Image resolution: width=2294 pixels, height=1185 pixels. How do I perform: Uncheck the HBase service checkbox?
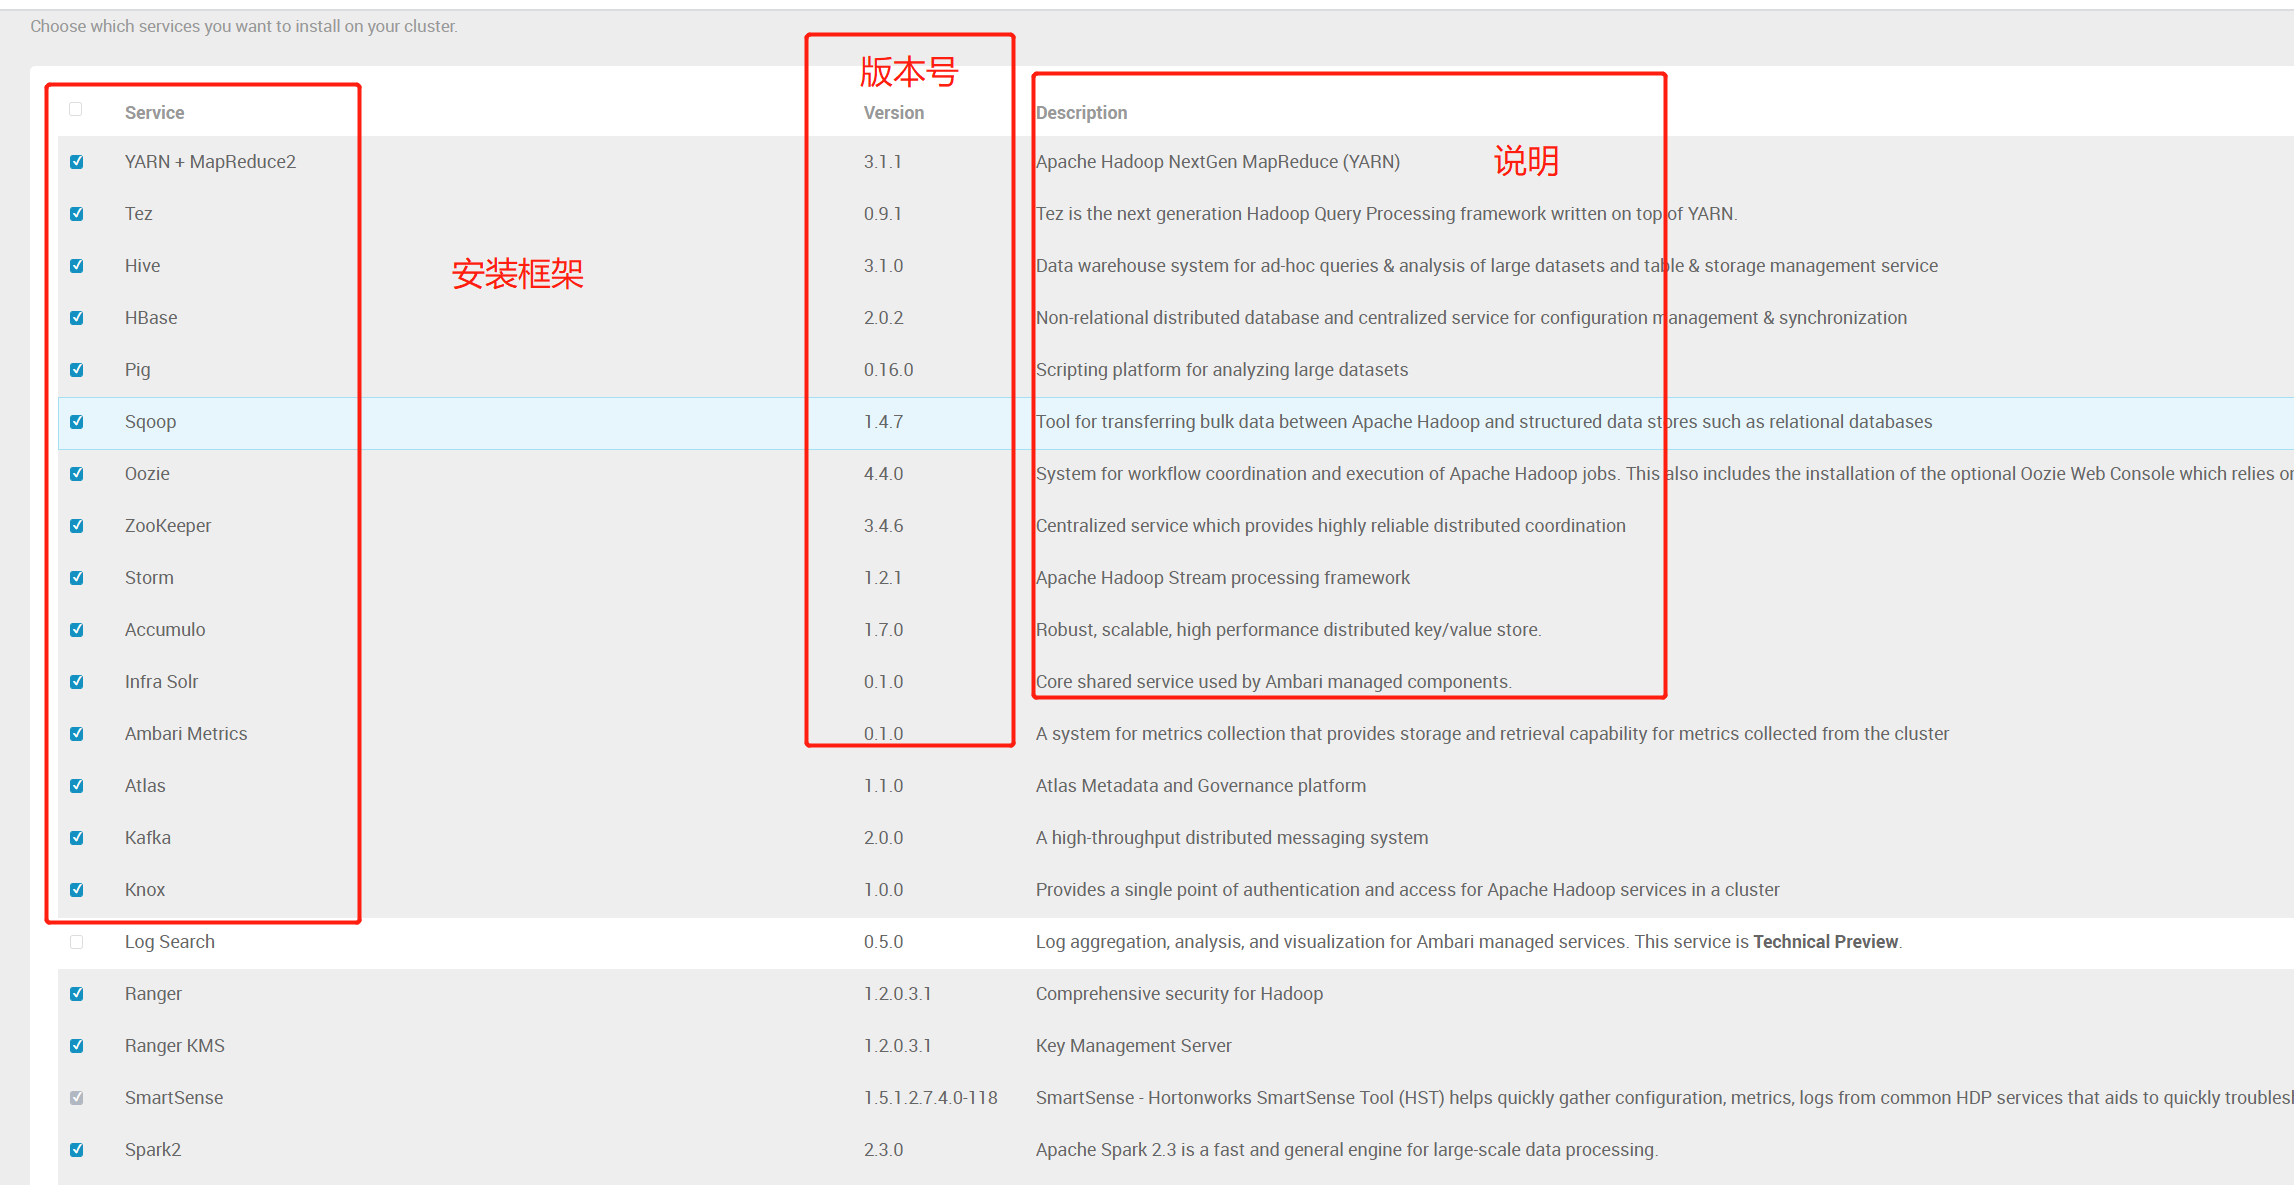[77, 318]
